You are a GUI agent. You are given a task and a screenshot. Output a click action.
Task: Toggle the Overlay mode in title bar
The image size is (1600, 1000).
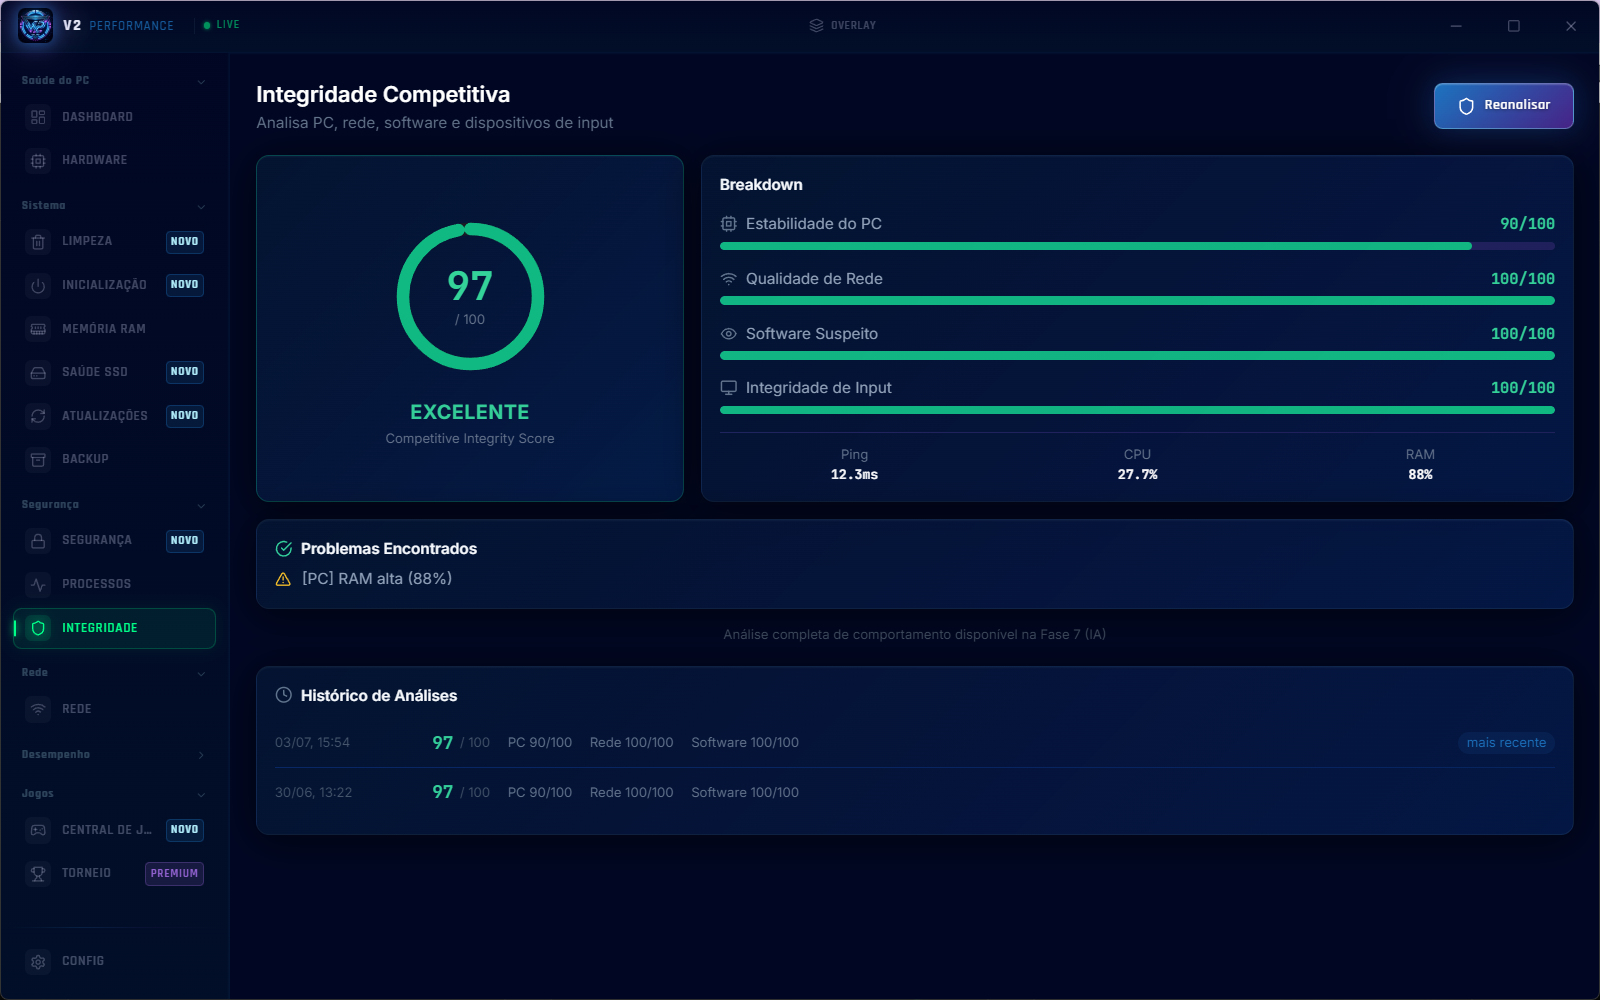(842, 25)
